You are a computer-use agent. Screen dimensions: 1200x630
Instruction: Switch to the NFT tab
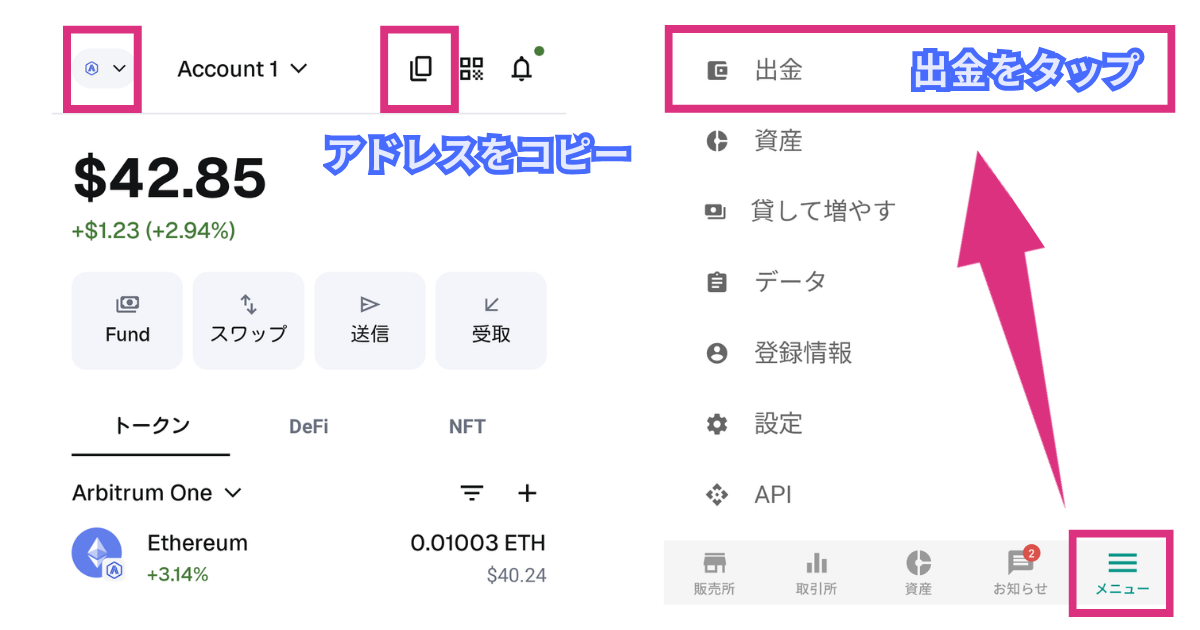coord(467,427)
